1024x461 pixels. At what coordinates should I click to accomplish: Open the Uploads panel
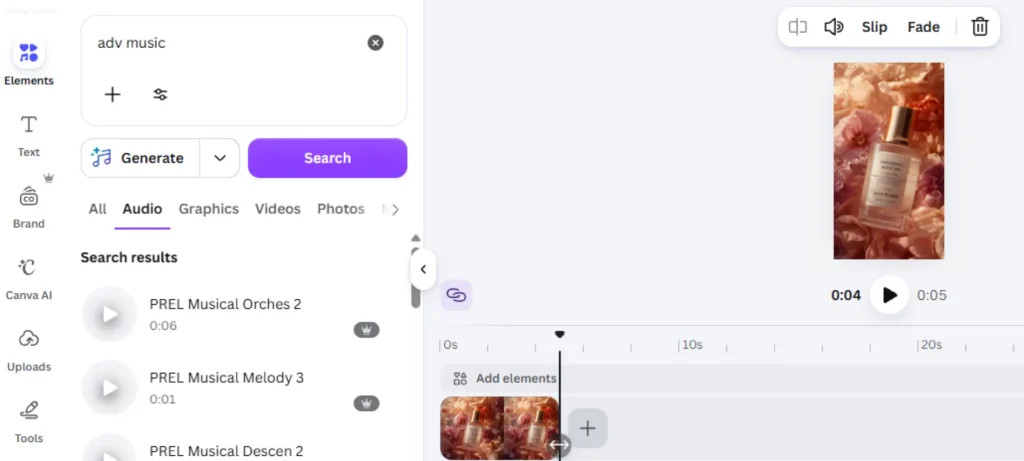pos(29,339)
